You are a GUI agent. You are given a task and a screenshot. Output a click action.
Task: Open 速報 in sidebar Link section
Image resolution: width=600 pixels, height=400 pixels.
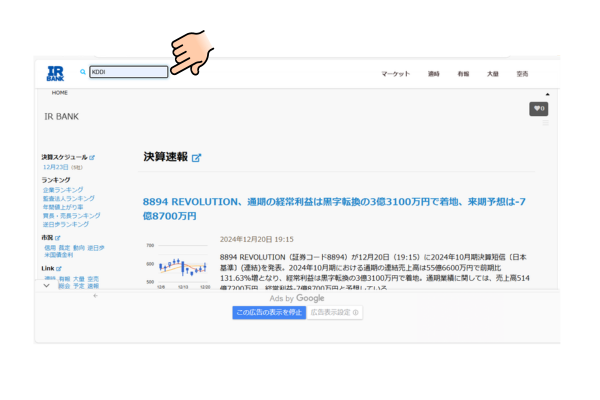[x=93, y=286]
